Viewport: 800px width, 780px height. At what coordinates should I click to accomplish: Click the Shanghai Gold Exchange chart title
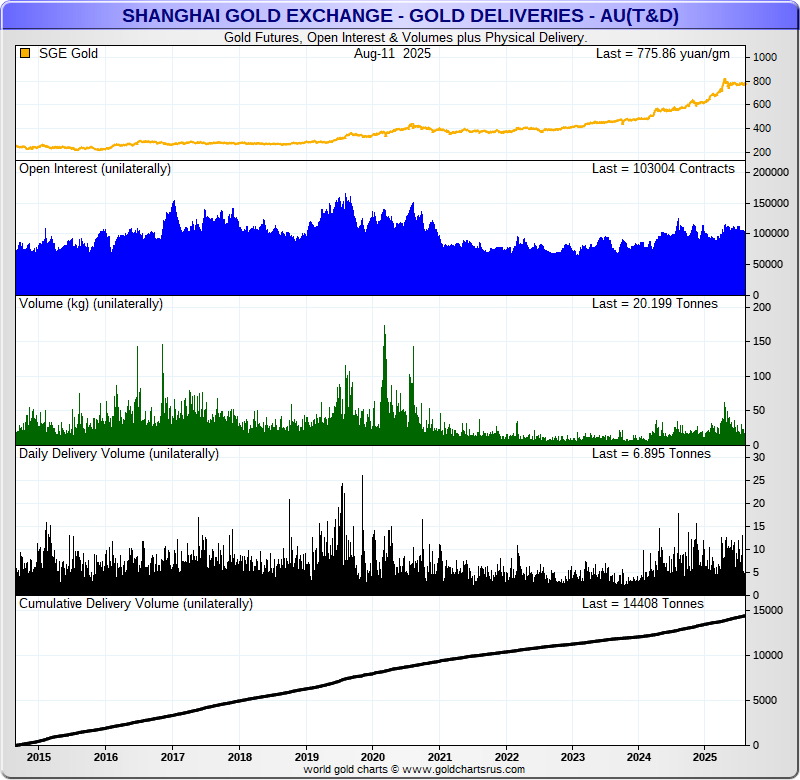tap(399, 16)
